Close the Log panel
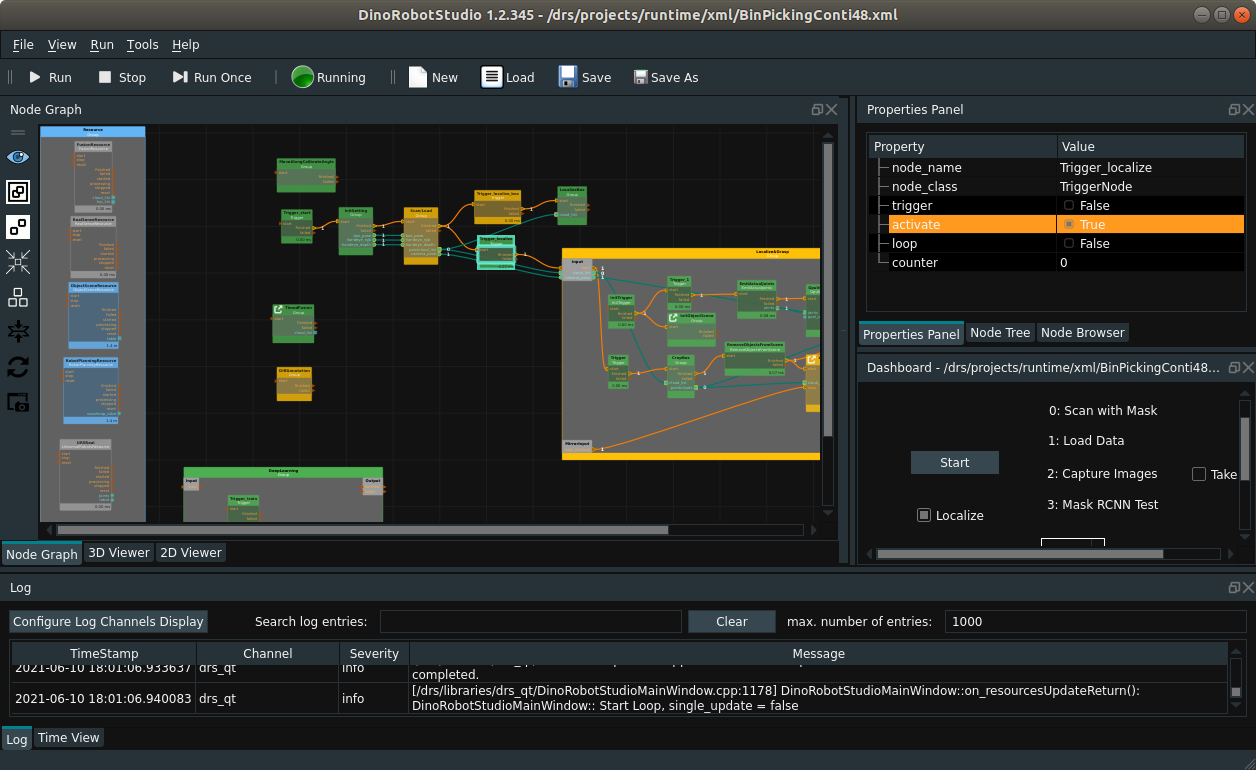Viewport: 1256px width, 770px height. click(x=1248, y=588)
